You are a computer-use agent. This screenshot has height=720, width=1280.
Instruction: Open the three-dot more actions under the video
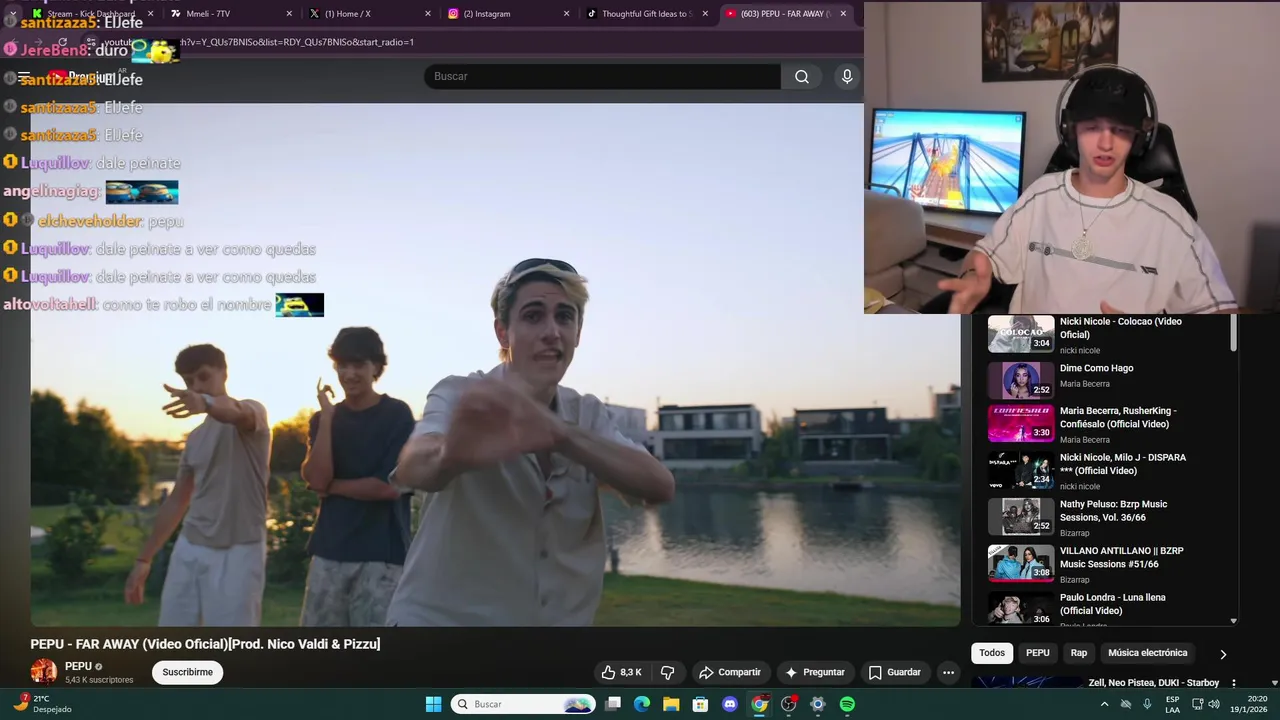pyautogui.click(x=948, y=672)
